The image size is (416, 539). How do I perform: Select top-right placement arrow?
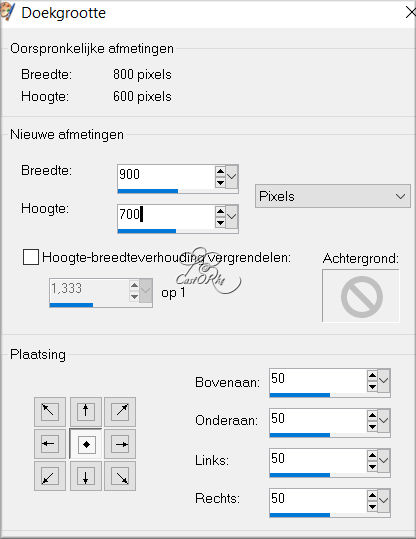(120, 411)
